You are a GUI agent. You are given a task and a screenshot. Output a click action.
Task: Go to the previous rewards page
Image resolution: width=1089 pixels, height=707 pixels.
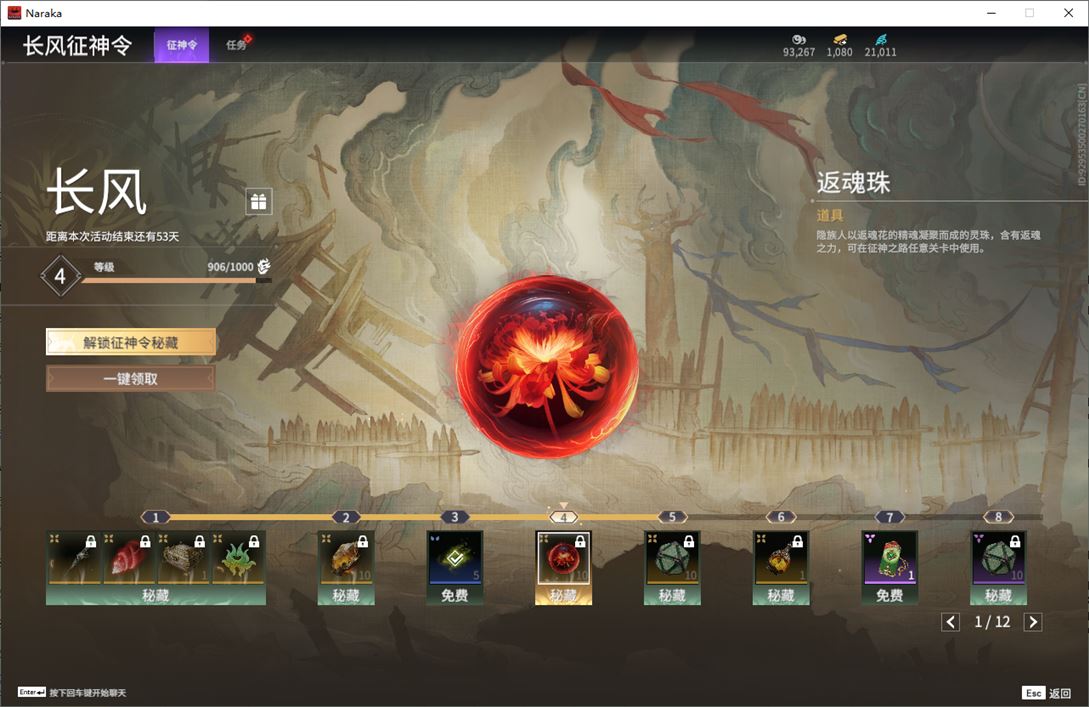point(951,622)
